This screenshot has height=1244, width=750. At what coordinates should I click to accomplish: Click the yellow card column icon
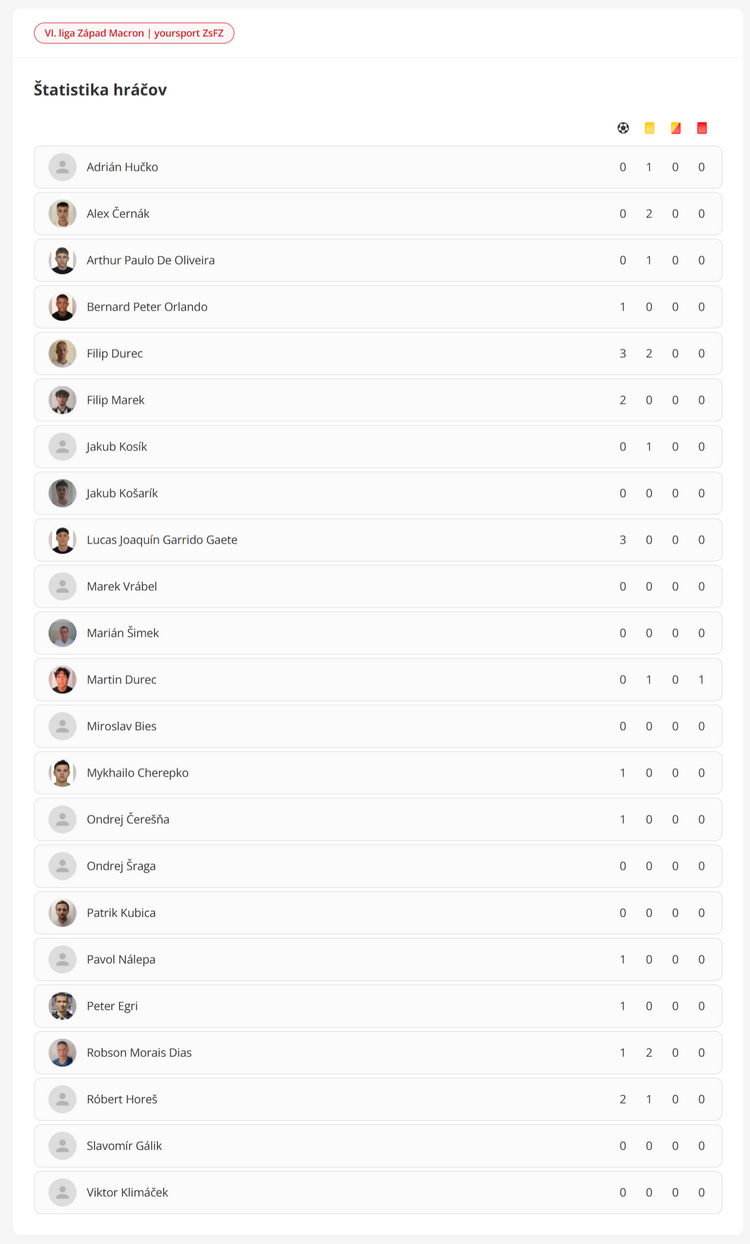[649, 128]
